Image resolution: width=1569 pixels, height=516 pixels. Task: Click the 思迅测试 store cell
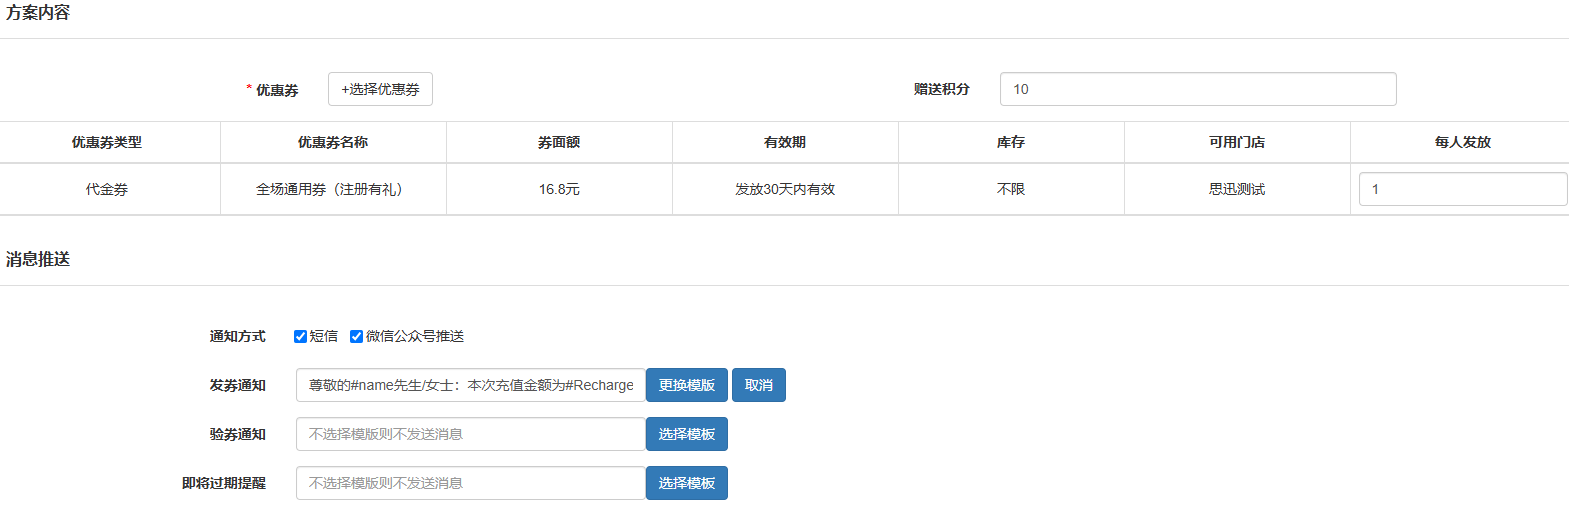coord(1237,189)
